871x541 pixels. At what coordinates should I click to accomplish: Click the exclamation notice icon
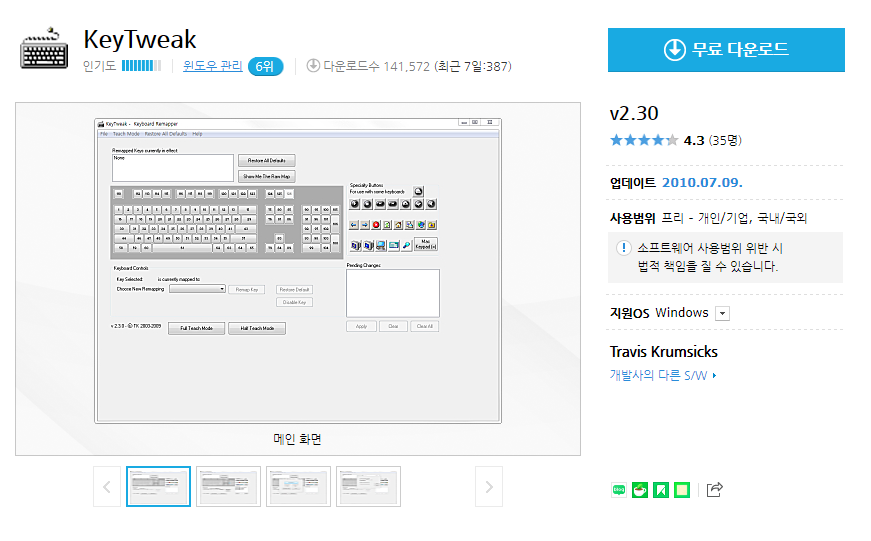(x=624, y=248)
